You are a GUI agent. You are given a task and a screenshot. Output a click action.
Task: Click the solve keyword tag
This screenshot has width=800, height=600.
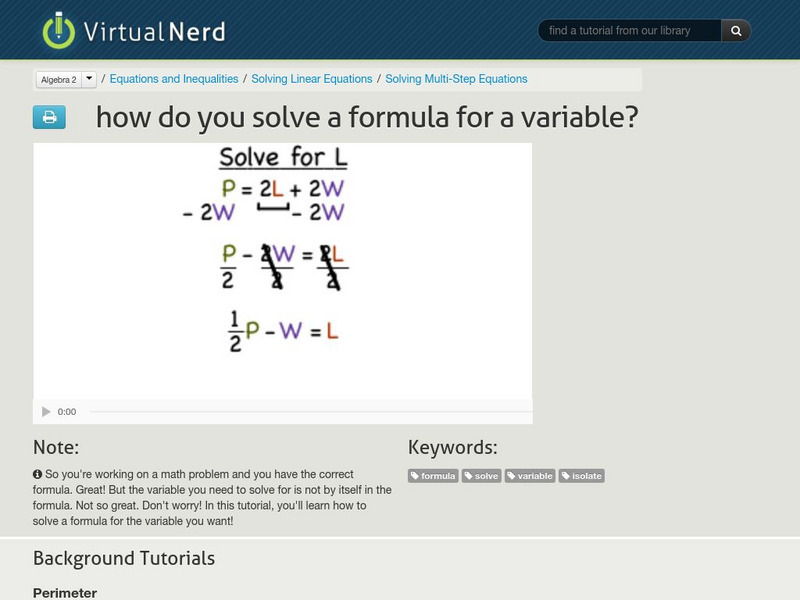(x=480, y=476)
